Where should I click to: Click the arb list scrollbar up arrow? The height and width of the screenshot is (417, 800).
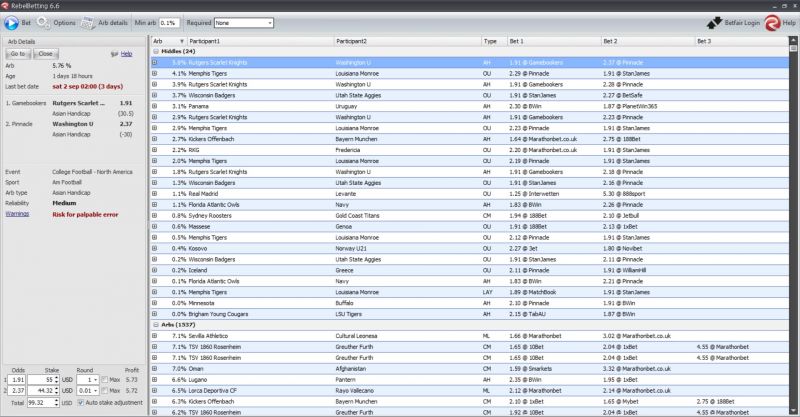click(793, 40)
